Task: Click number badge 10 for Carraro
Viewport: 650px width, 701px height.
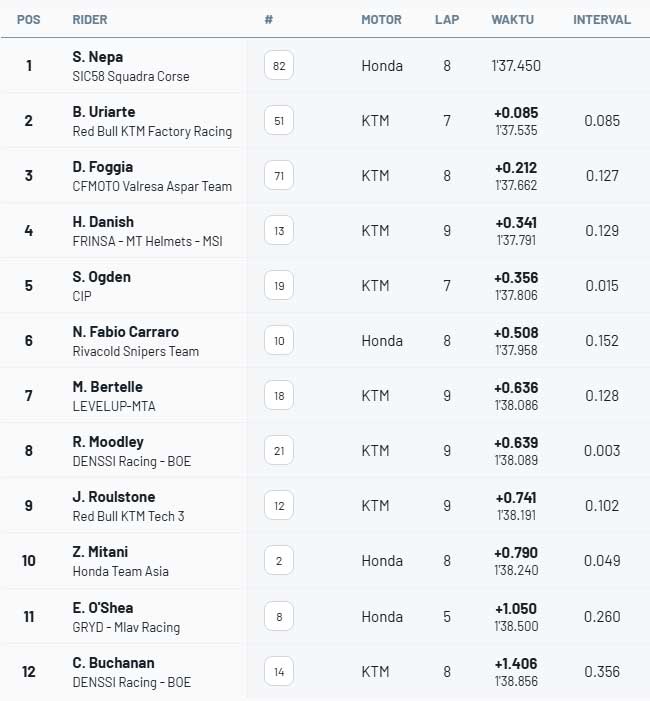Action: point(279,340)
